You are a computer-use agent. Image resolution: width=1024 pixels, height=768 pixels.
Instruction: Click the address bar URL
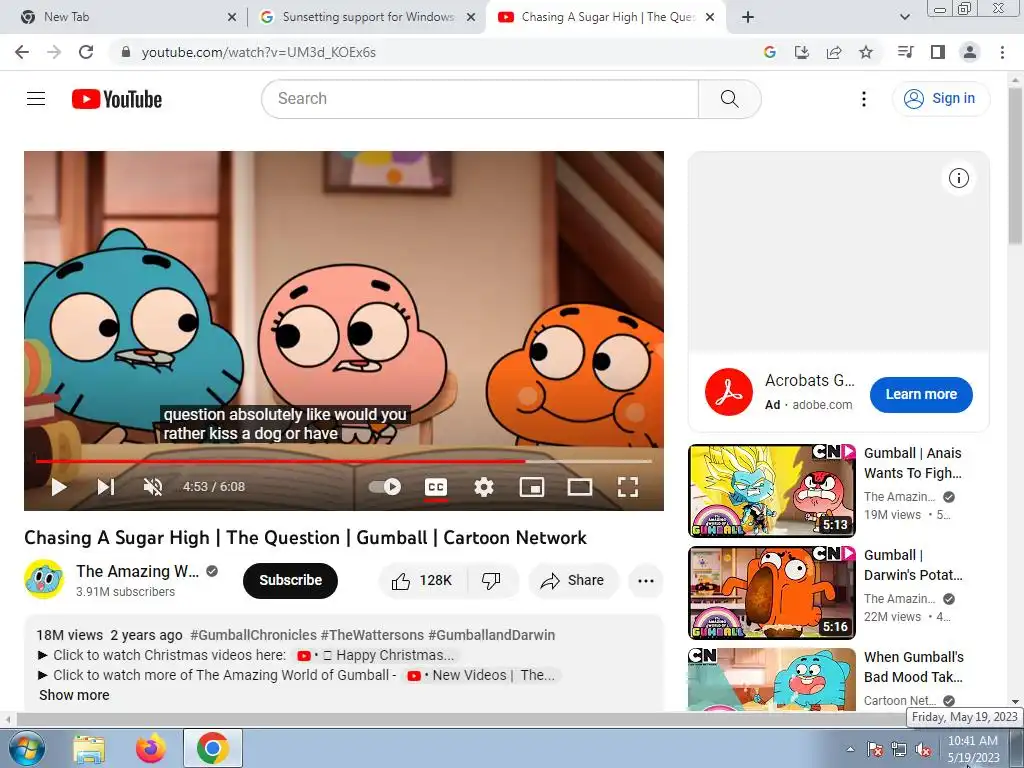(x=259, y=52)
